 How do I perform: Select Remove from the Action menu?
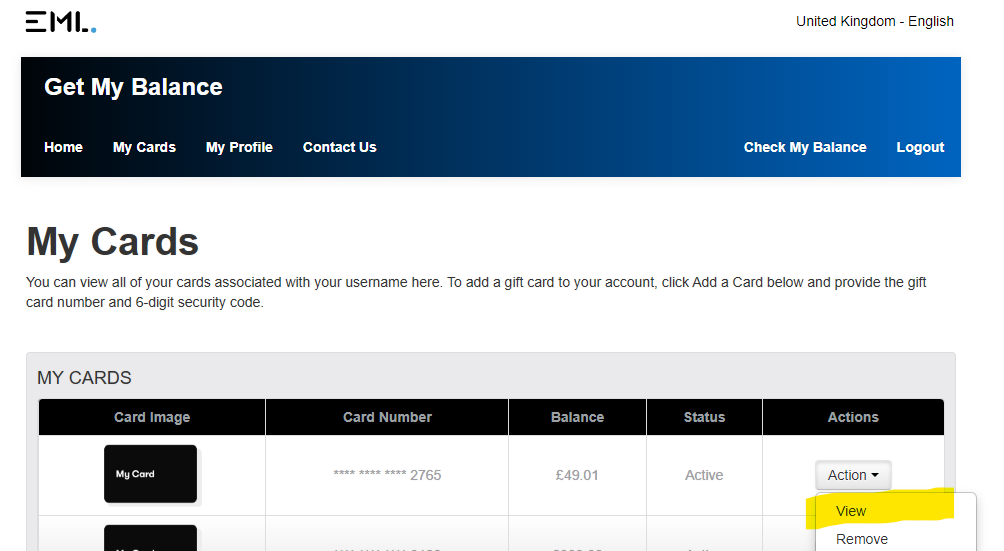tap(862, 539)
